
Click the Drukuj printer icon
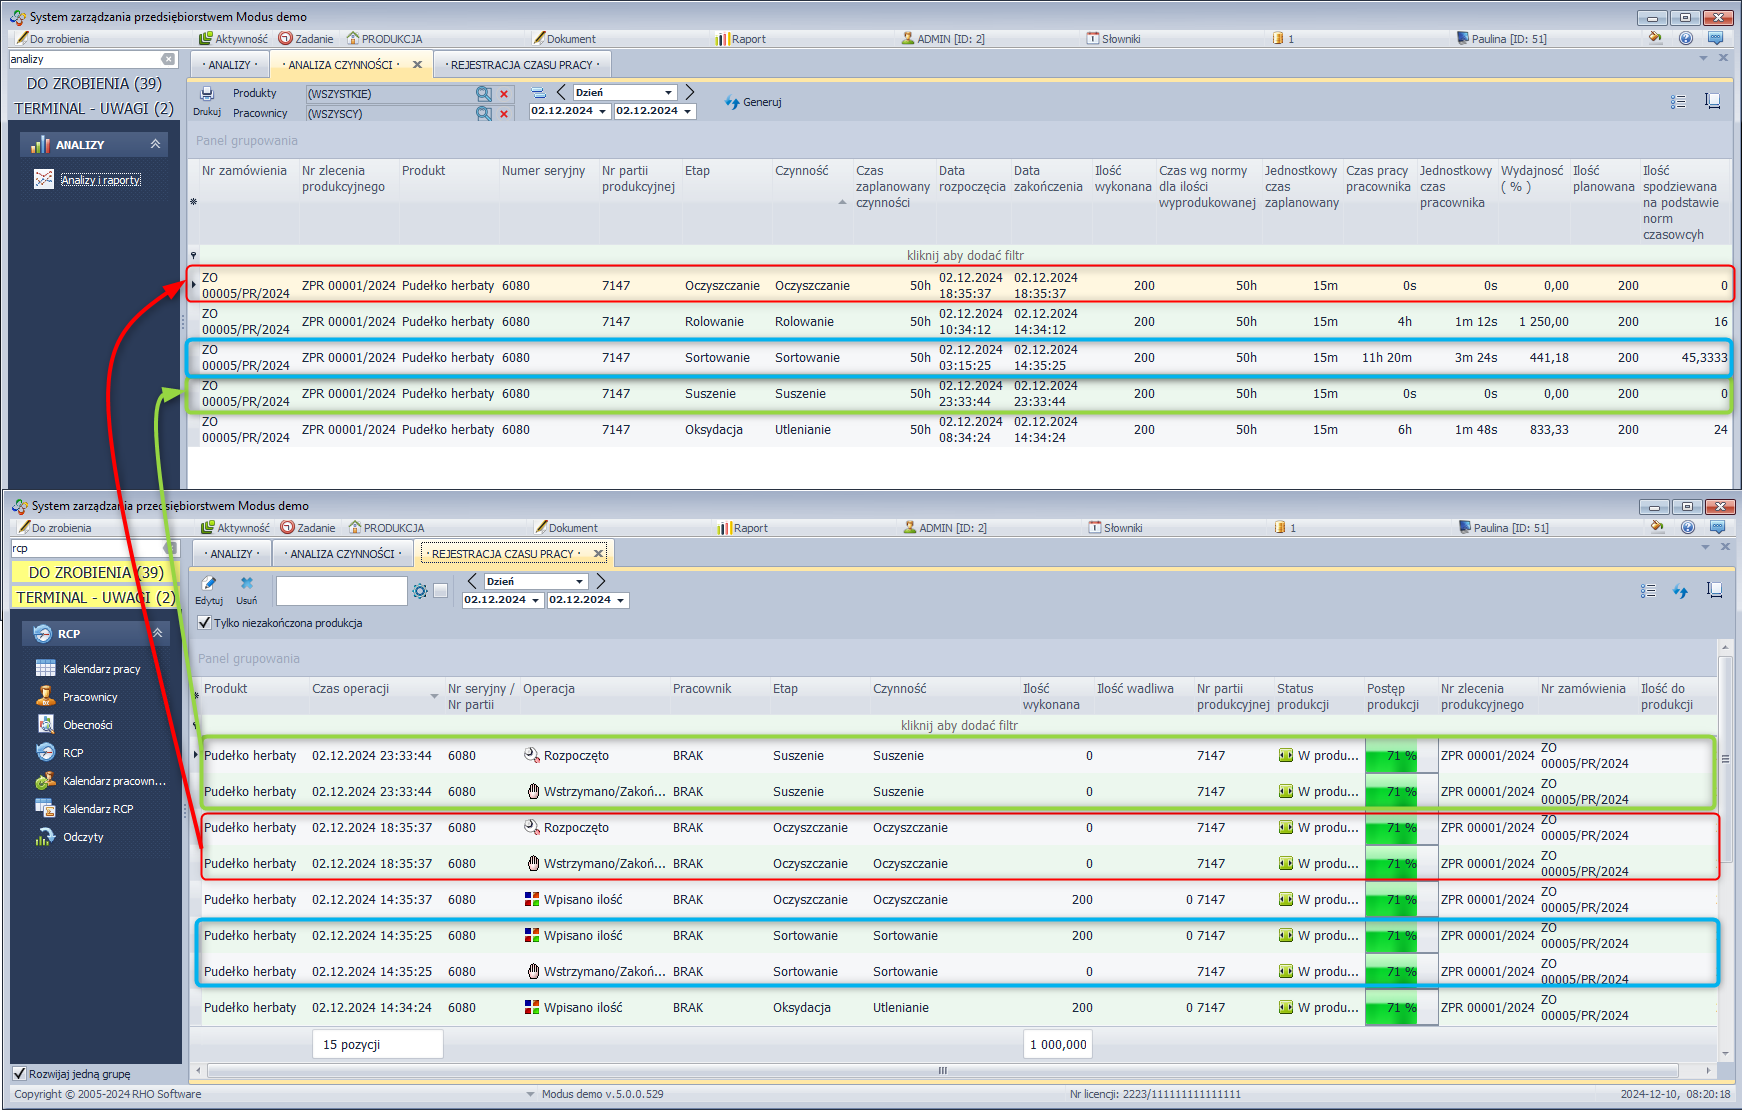(207, 94)
